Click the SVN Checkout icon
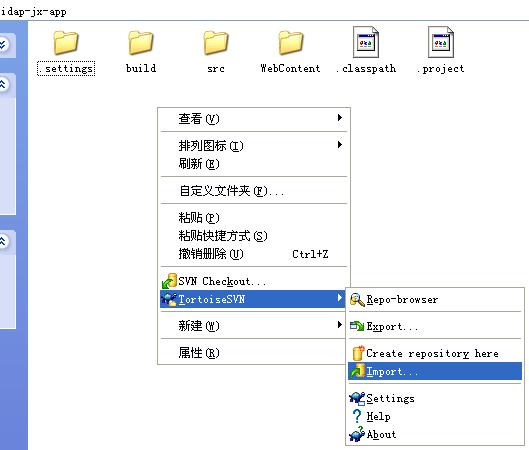 (169, 281)
